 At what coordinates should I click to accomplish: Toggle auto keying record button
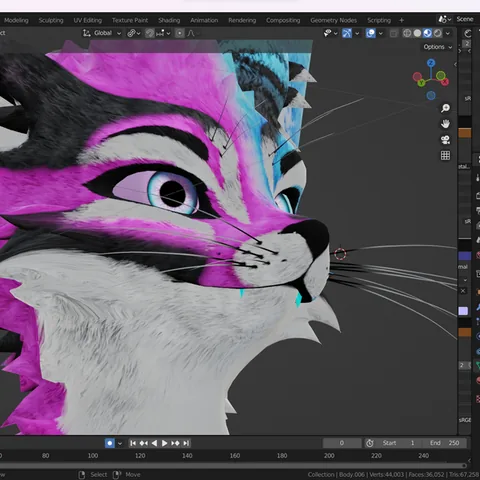tap(110, 443)
